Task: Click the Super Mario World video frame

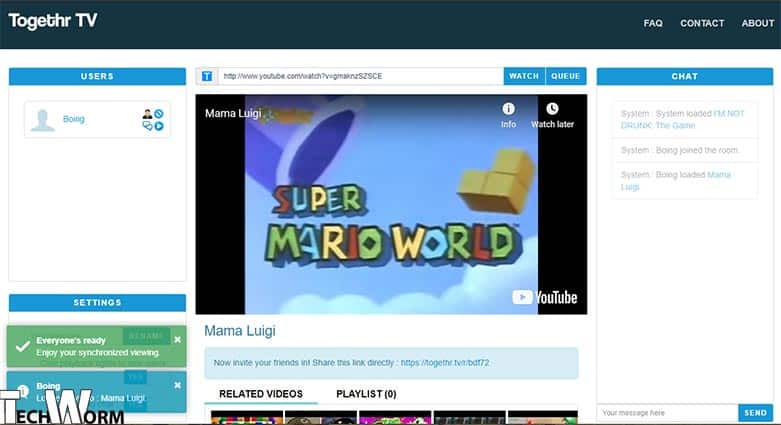Action: point(391,204)
